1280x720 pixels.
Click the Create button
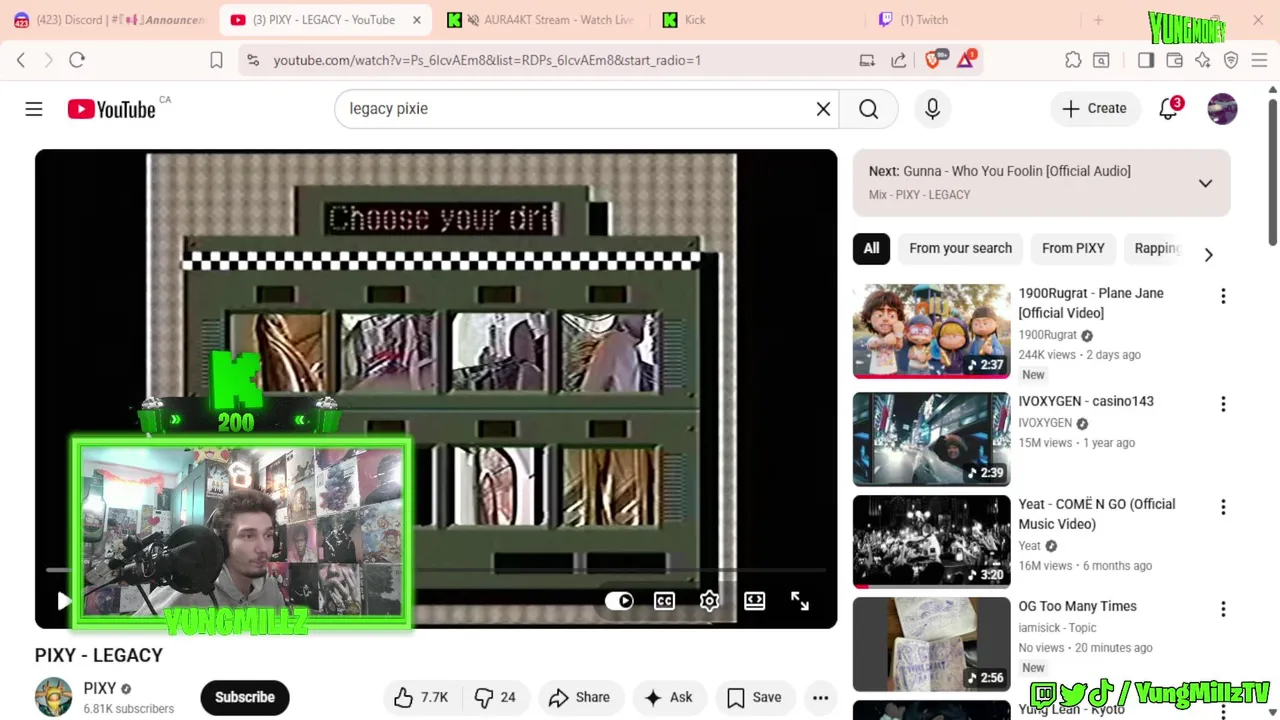(1094, 108)
